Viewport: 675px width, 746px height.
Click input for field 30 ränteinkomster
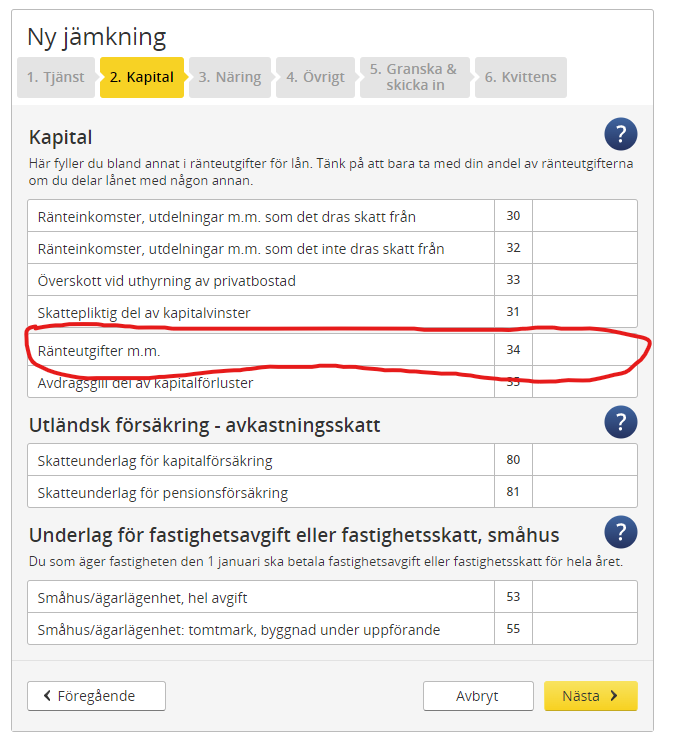[x=584, y=216]
